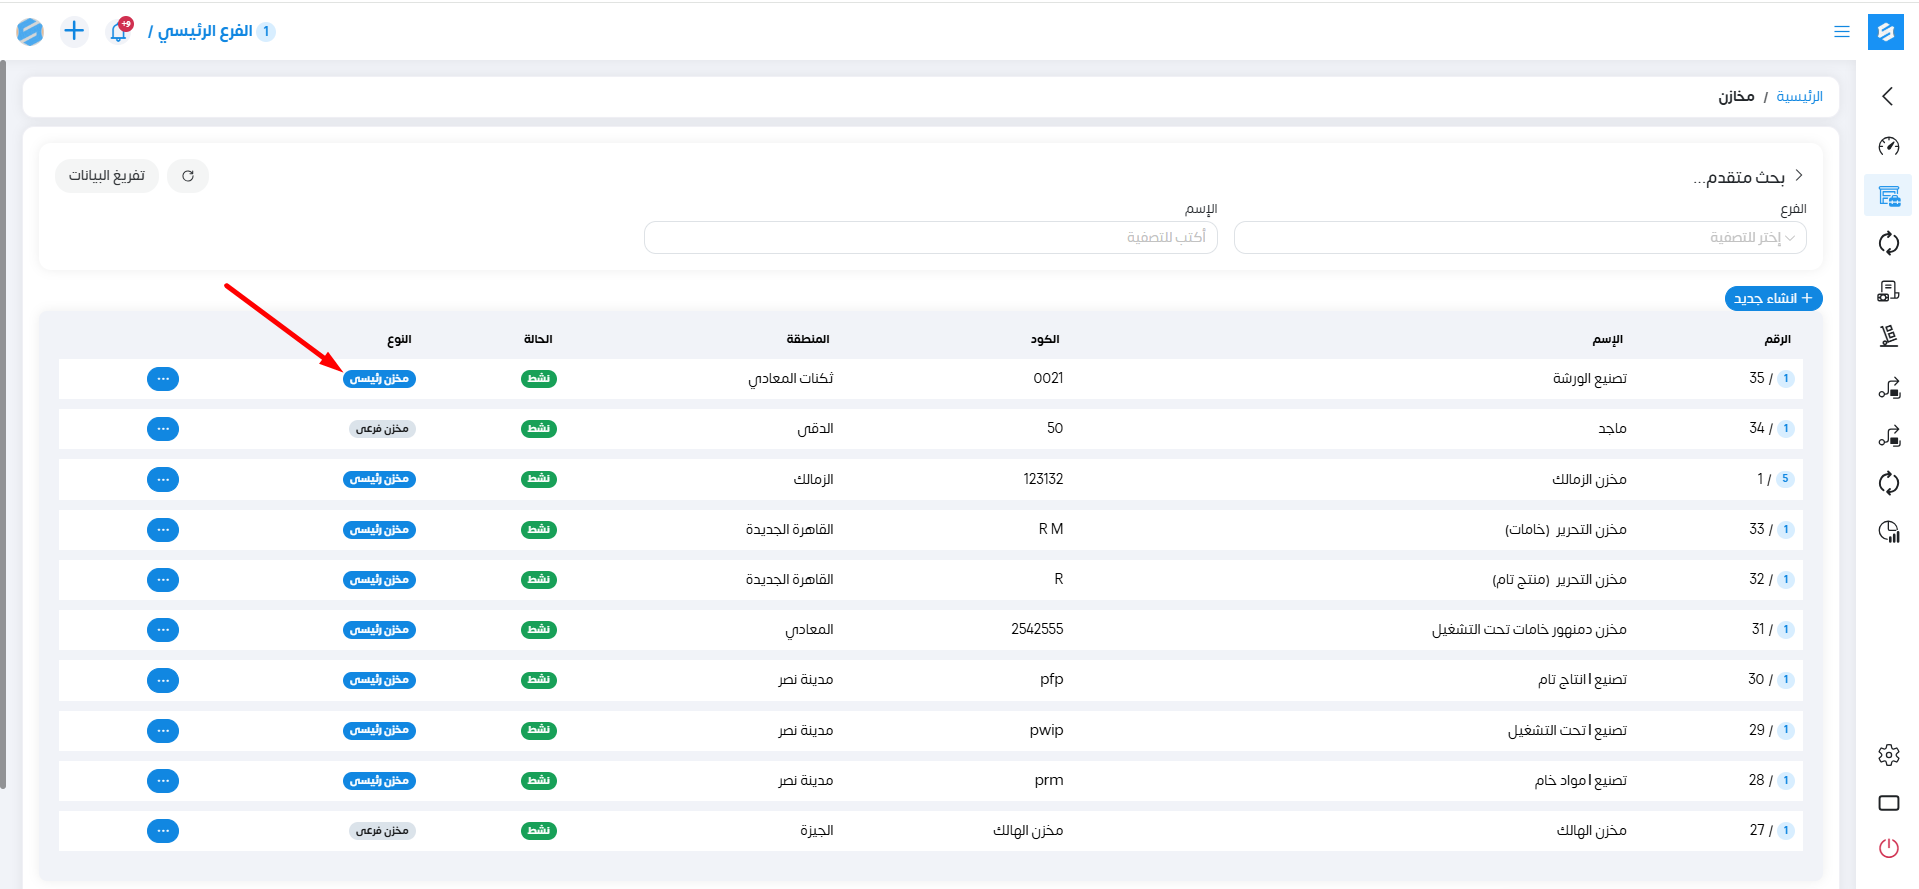The width and height of the screenshot is (1919, 889).
Task: Open the الفرع branch filter dropdown
Action: click(1519, 238)
